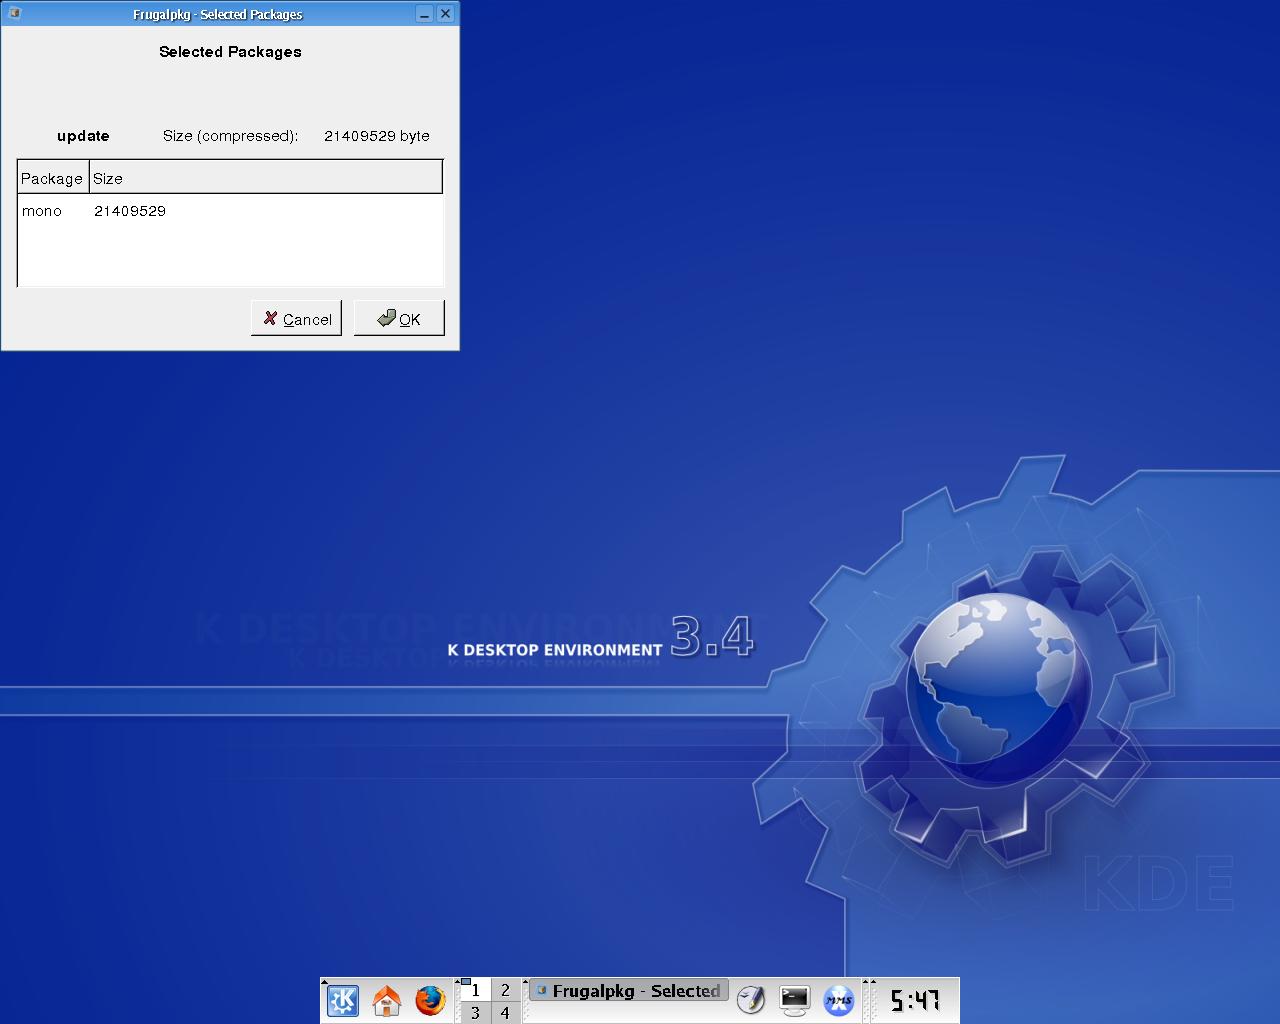Click the panel clock showing 5:47
The height and width of the screenshot is (1024, 1280).
(915, 1000)
